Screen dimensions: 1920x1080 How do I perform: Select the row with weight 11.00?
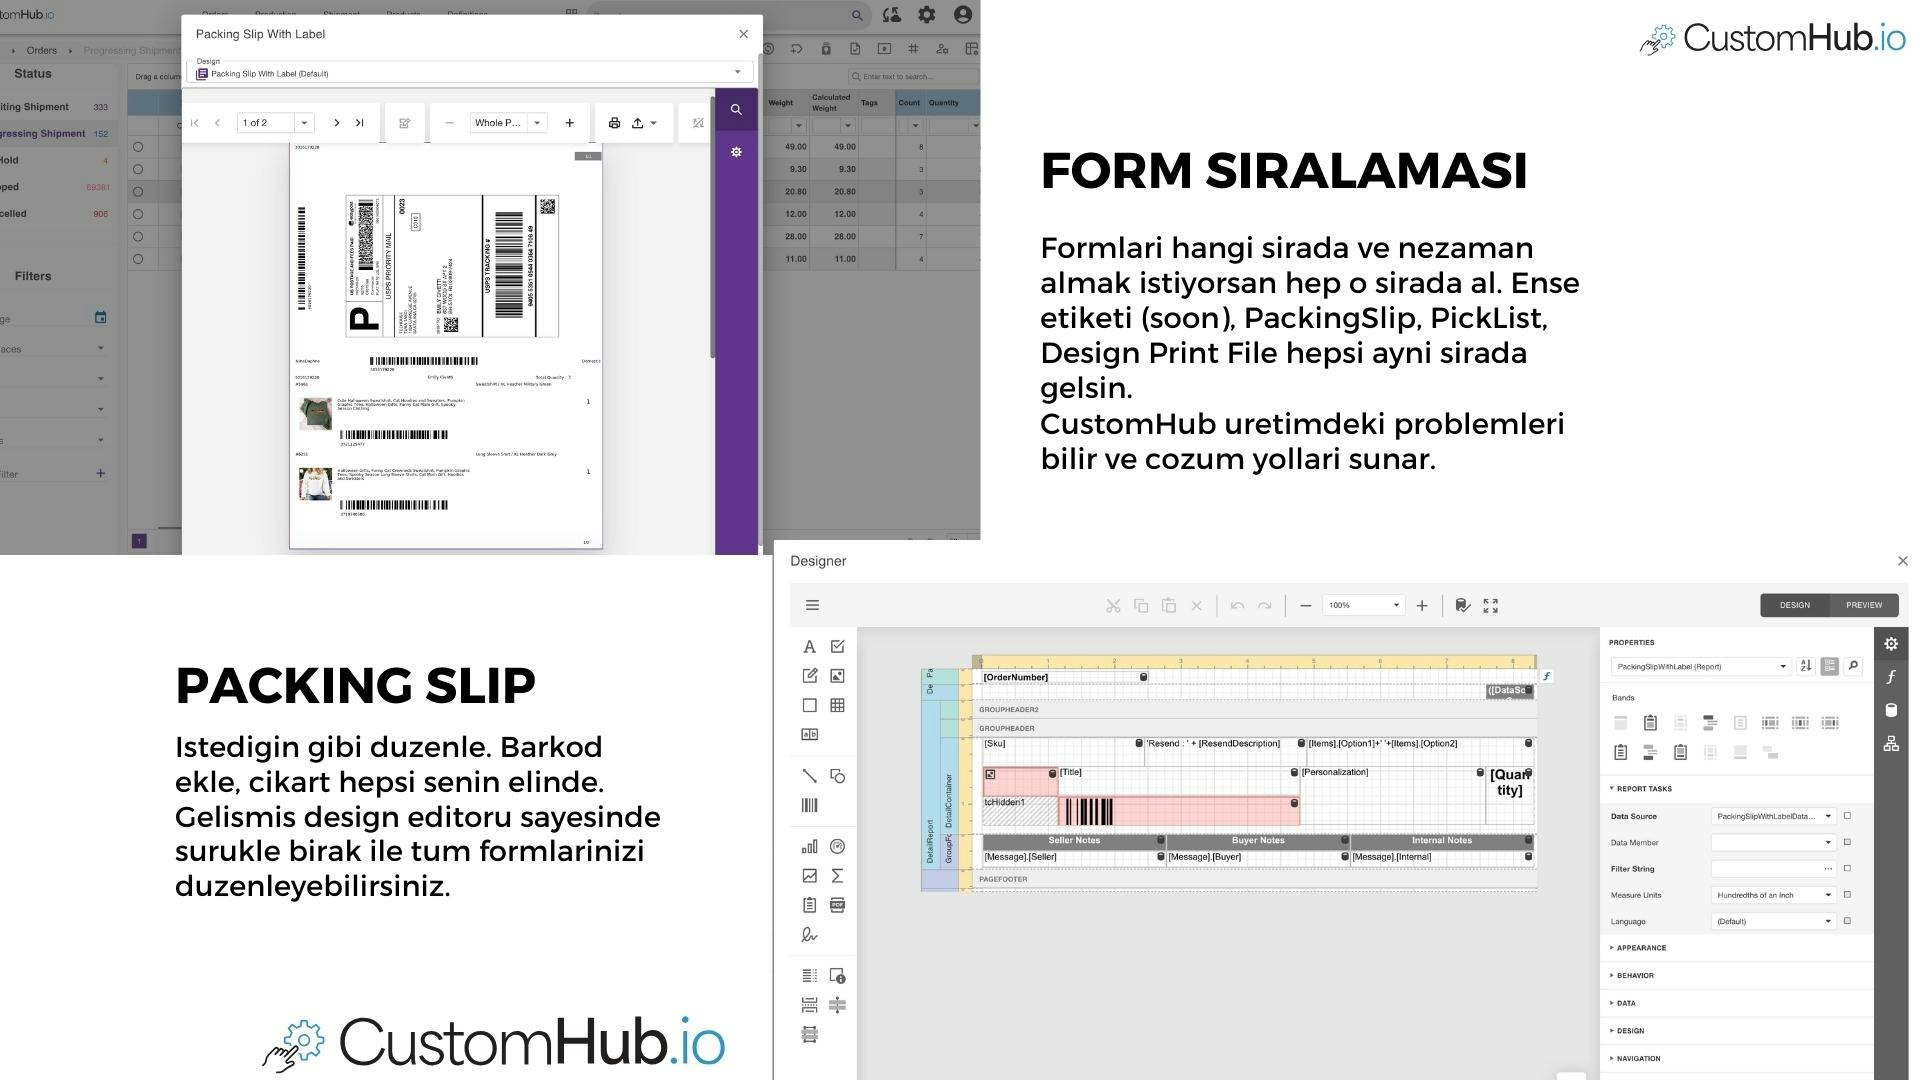tap(138, 259)
